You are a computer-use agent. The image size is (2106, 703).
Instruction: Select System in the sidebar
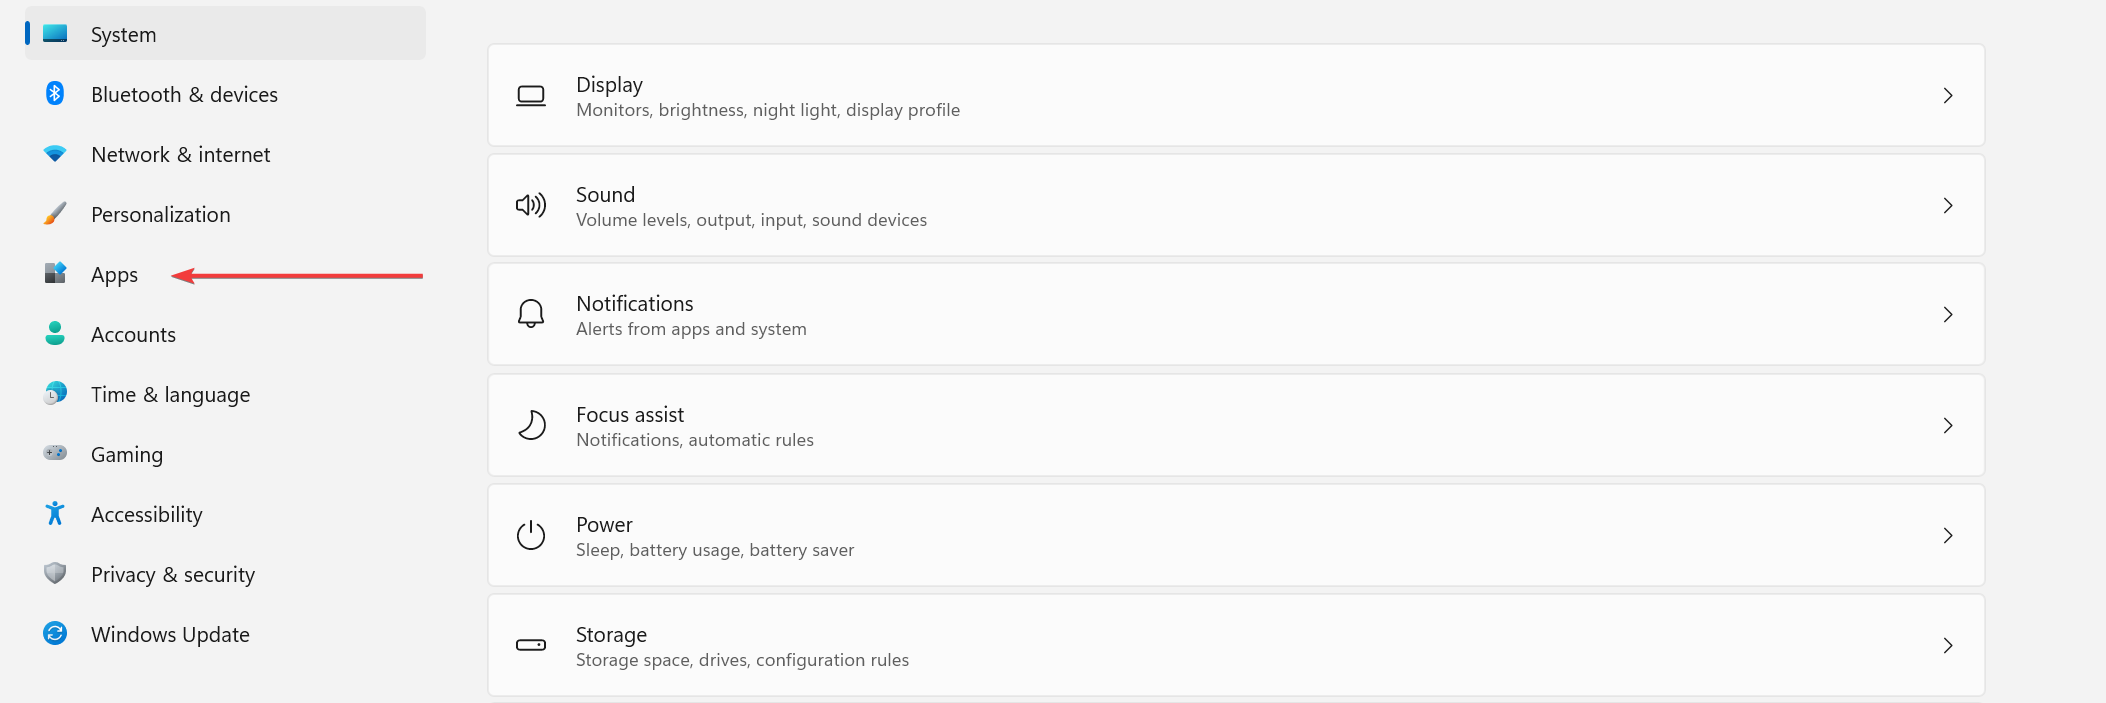tap(225, 34)
